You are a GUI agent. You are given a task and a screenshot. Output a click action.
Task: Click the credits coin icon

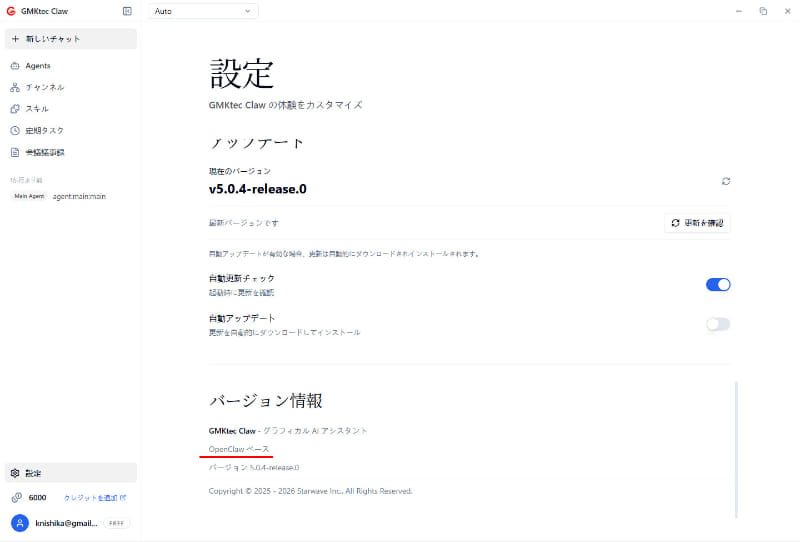coord(16,497)
